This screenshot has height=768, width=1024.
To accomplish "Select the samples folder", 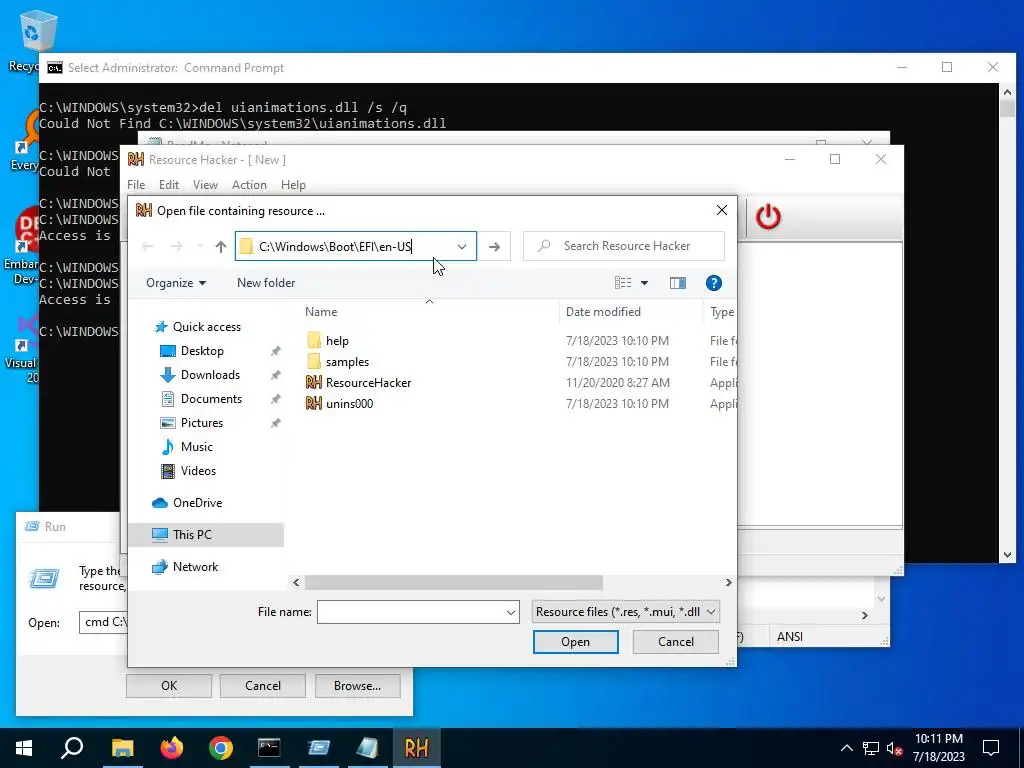I will click(x=347, y=362).
